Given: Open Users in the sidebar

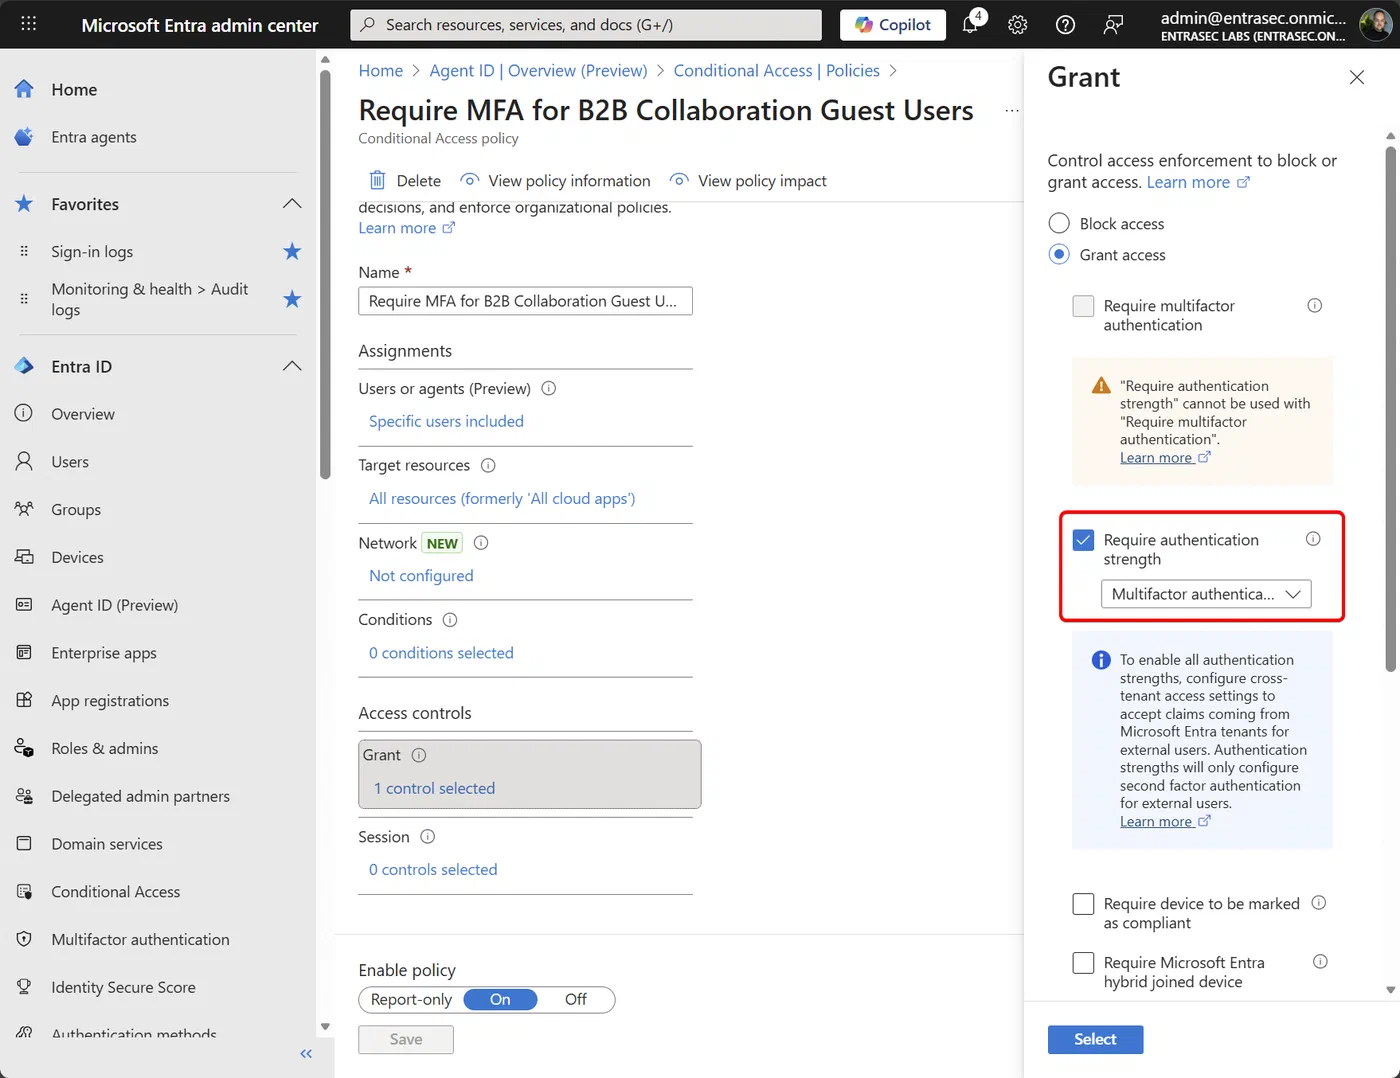Looking at the screenshot, I should tap(70, 462).
